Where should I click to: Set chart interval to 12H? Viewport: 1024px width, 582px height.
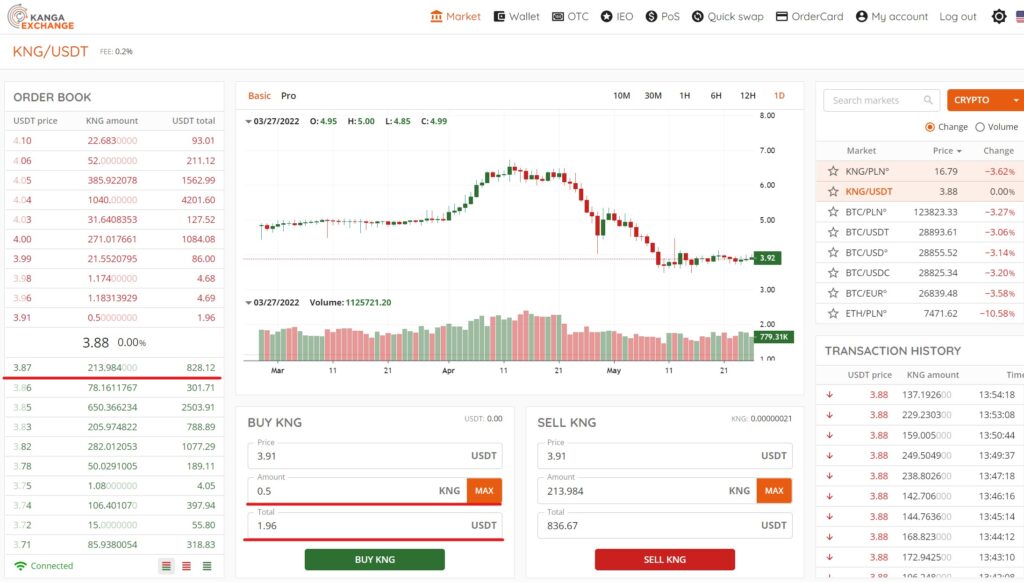click(748, 95)
